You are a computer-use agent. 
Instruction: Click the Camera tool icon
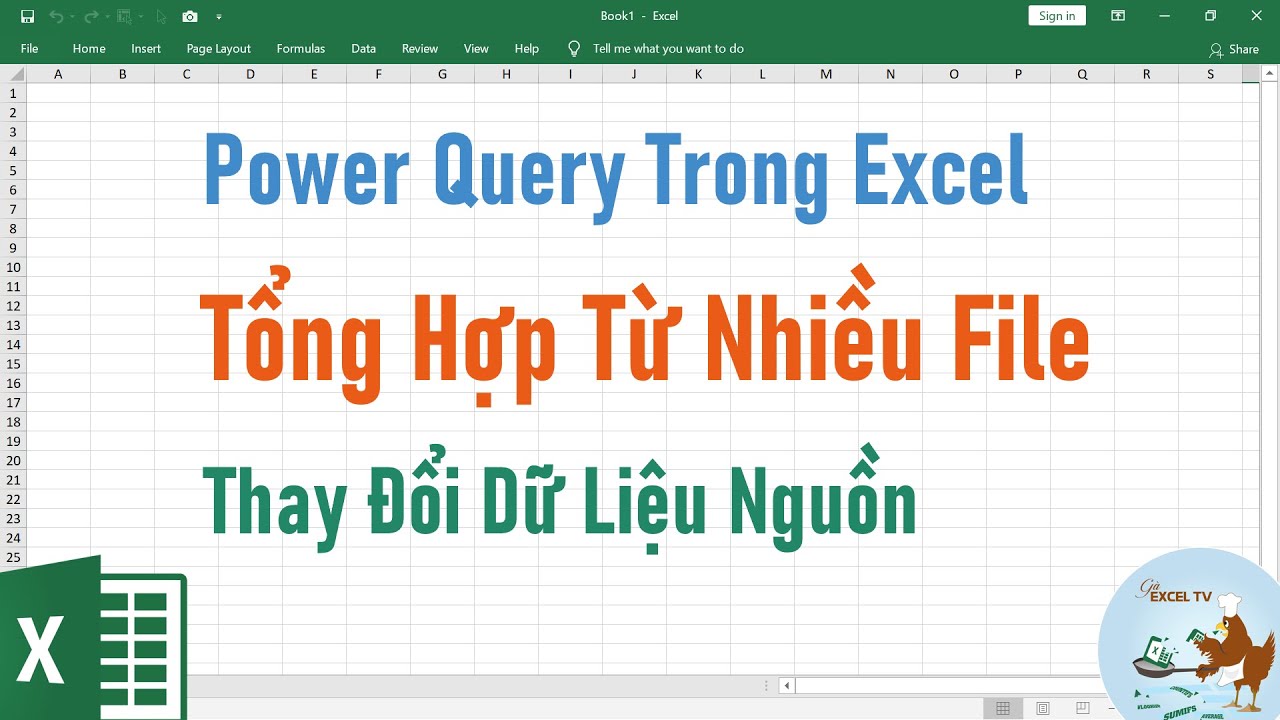[x=190, y=16]
